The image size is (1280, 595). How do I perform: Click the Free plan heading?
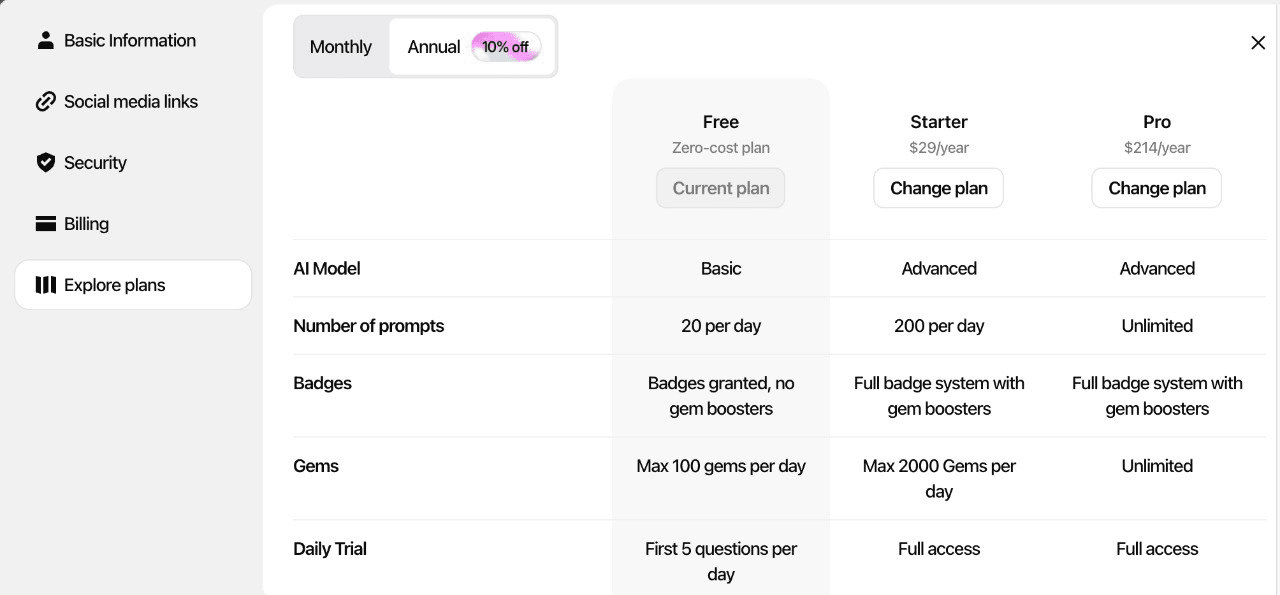tap(720, 122)
